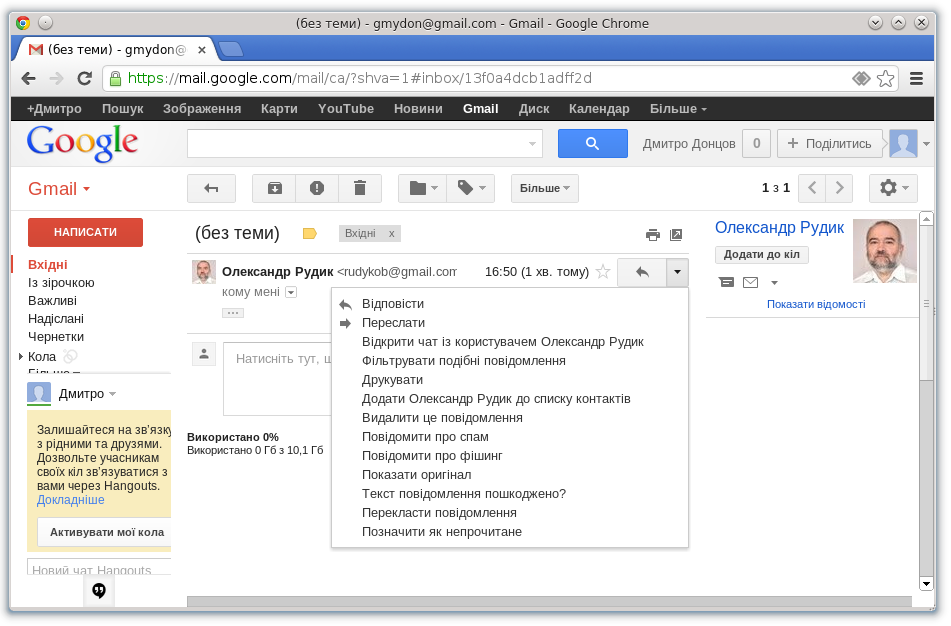Open the Чернетки folder
Viewport: 951px width, 626px height.
point(56,337)
